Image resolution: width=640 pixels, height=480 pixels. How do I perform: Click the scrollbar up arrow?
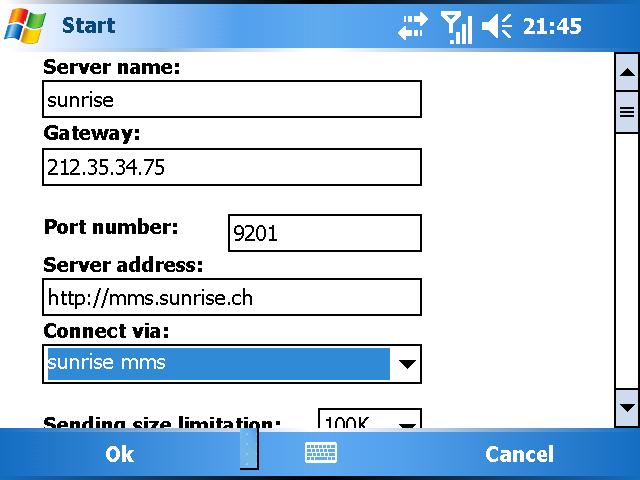(x=627, y=73)
